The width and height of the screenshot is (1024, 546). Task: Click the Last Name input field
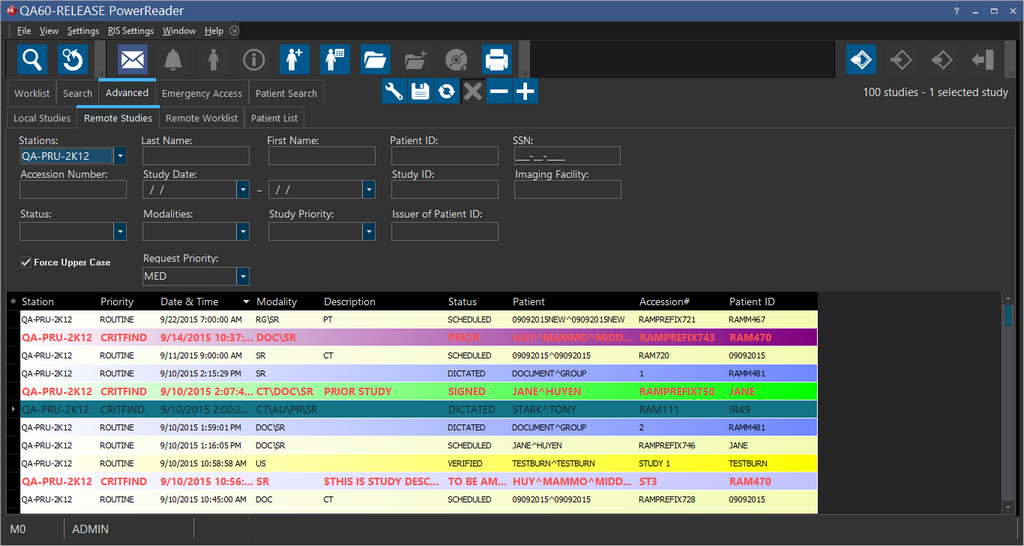click(x=196, y=156)
